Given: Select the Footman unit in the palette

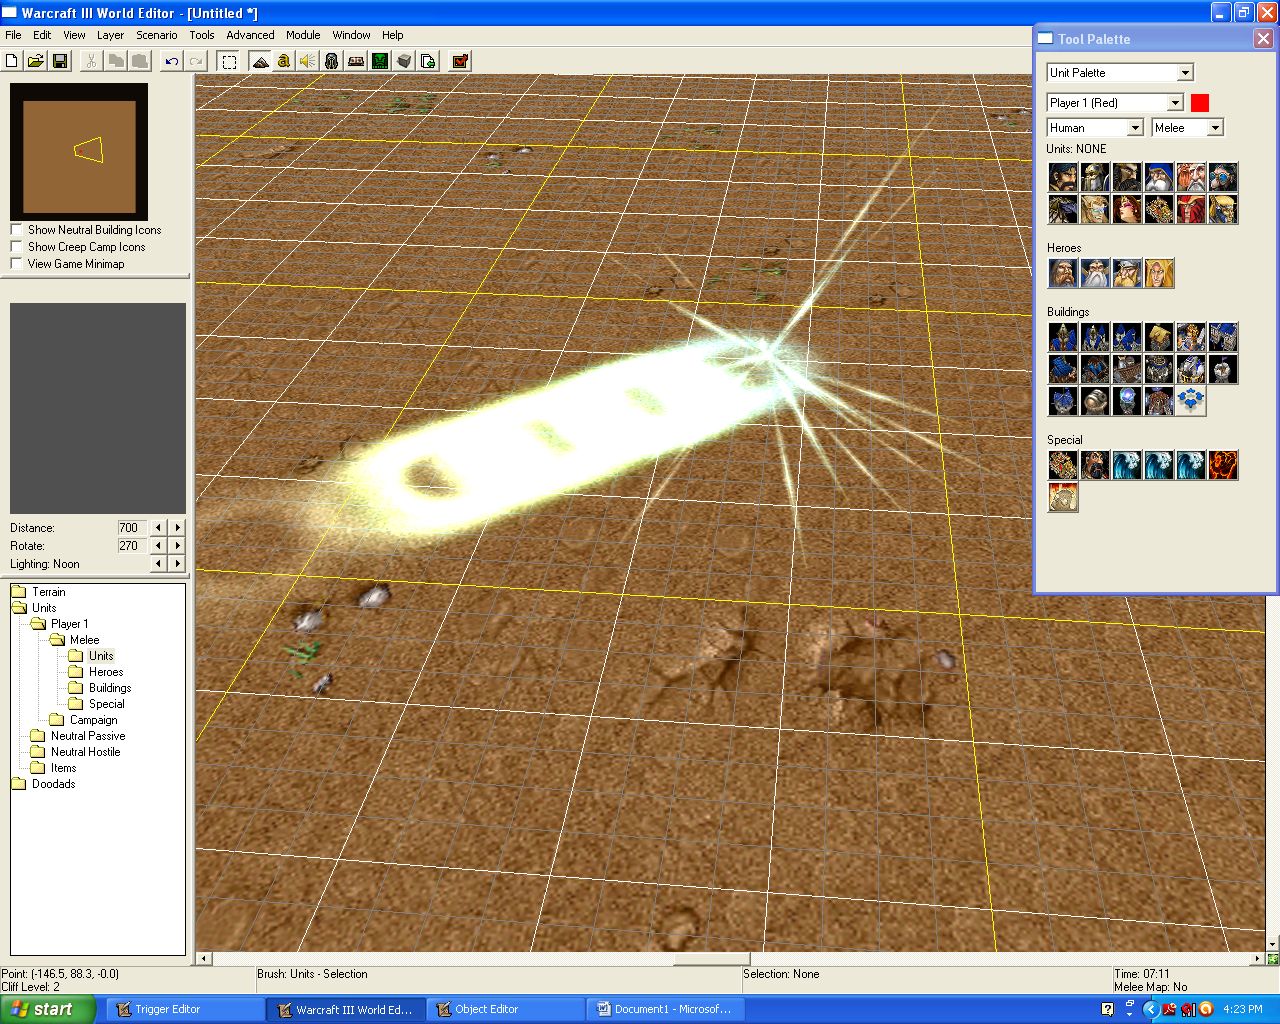Looking at the screenshot, I should tap(1095, 177).
